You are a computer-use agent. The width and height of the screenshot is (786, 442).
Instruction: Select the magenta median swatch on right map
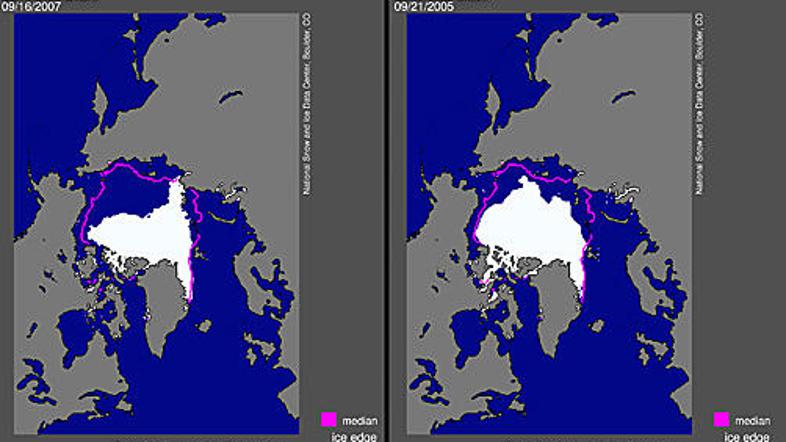[721, 418]
